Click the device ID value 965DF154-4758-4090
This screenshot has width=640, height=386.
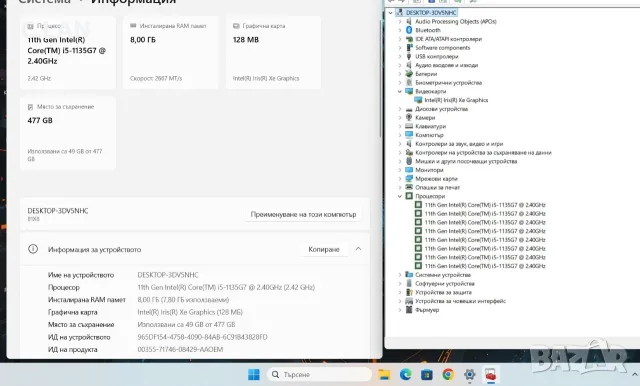[202, 337]
